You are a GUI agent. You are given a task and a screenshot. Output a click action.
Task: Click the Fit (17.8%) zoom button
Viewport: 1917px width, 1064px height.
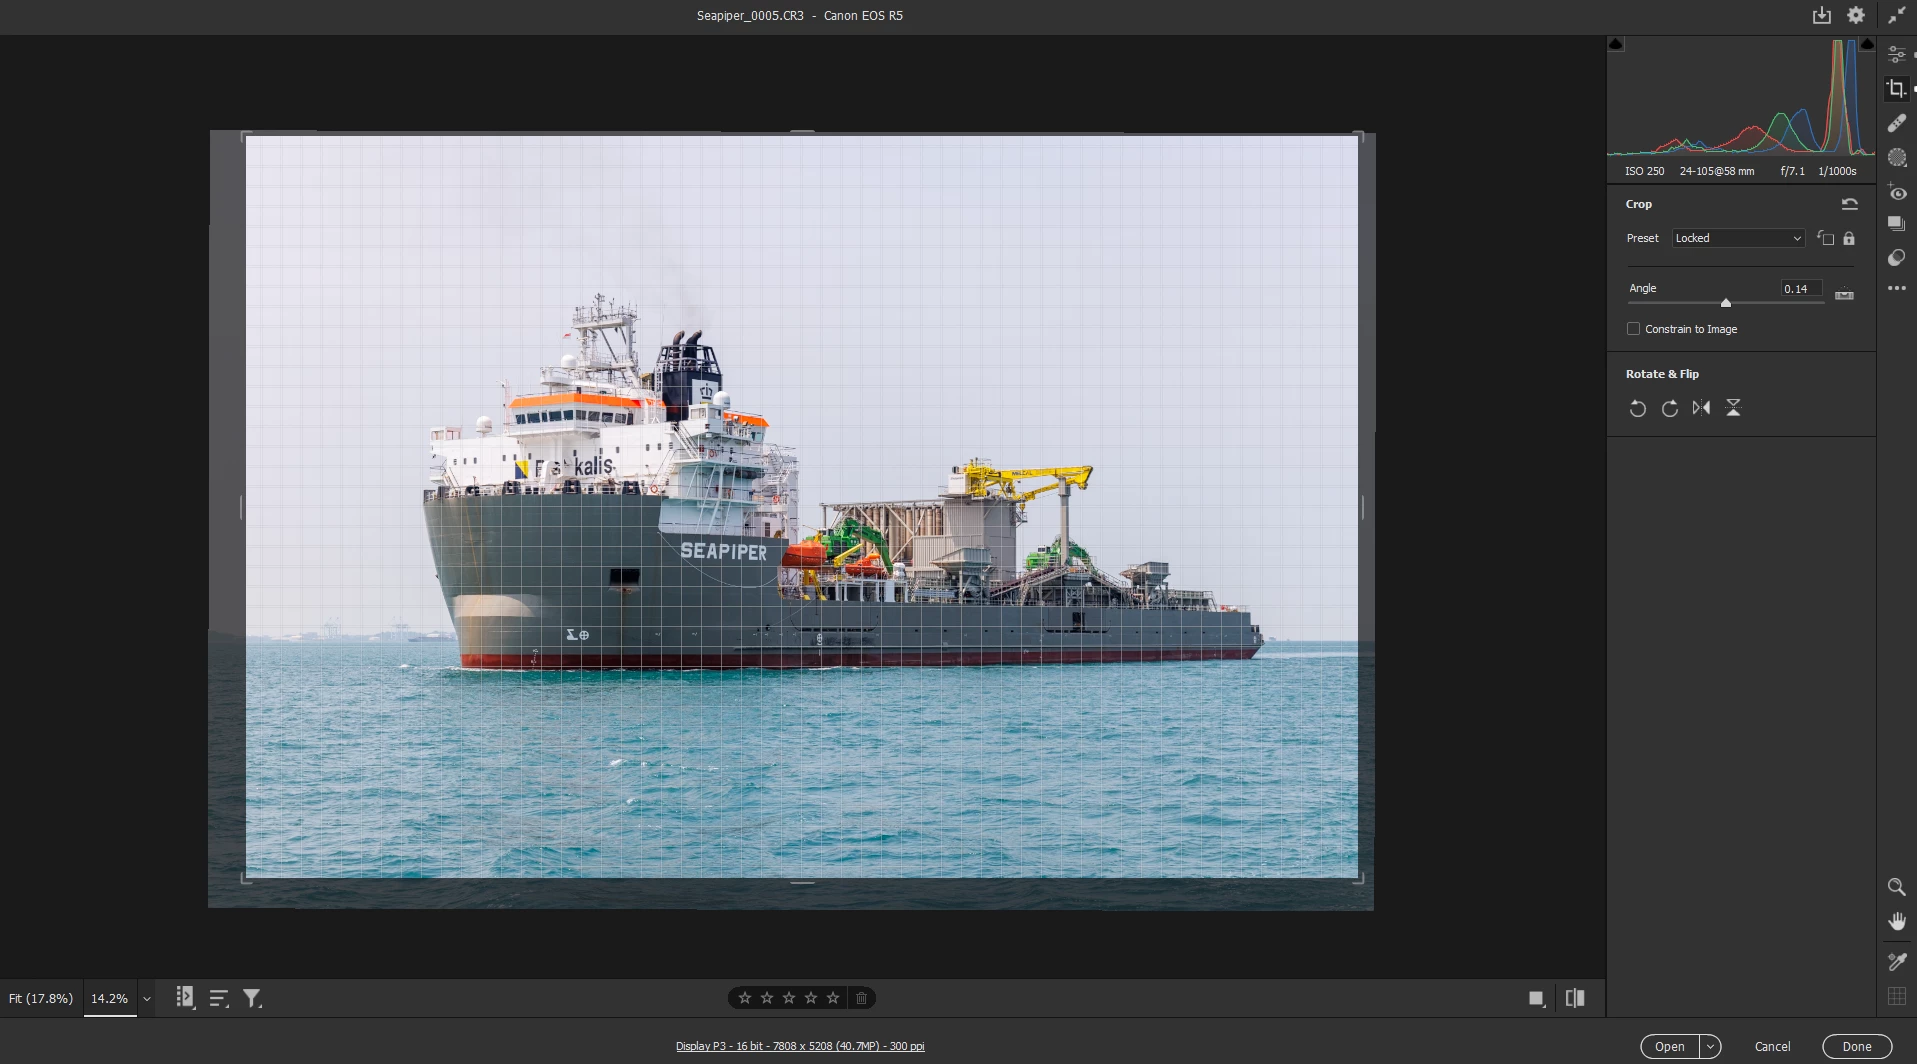pyautogui.click(x=41, y=998)
